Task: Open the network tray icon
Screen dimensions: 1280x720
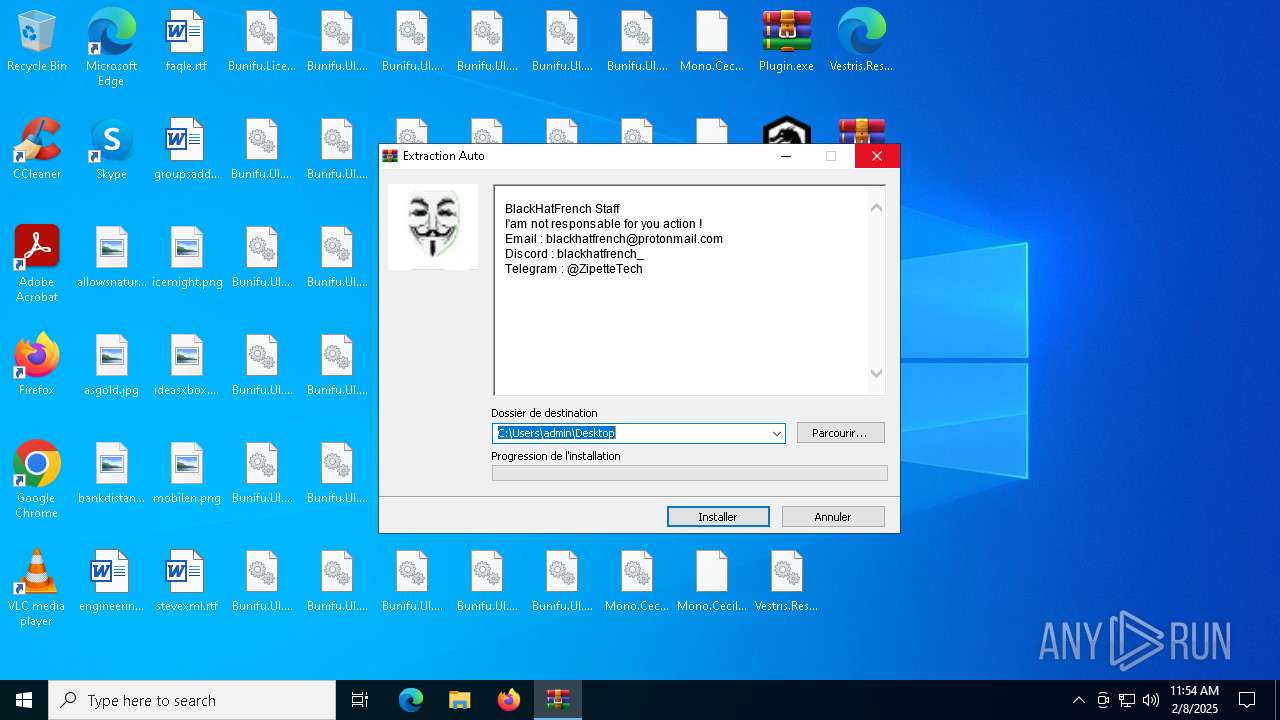Action: click(x=1127, y=700)
